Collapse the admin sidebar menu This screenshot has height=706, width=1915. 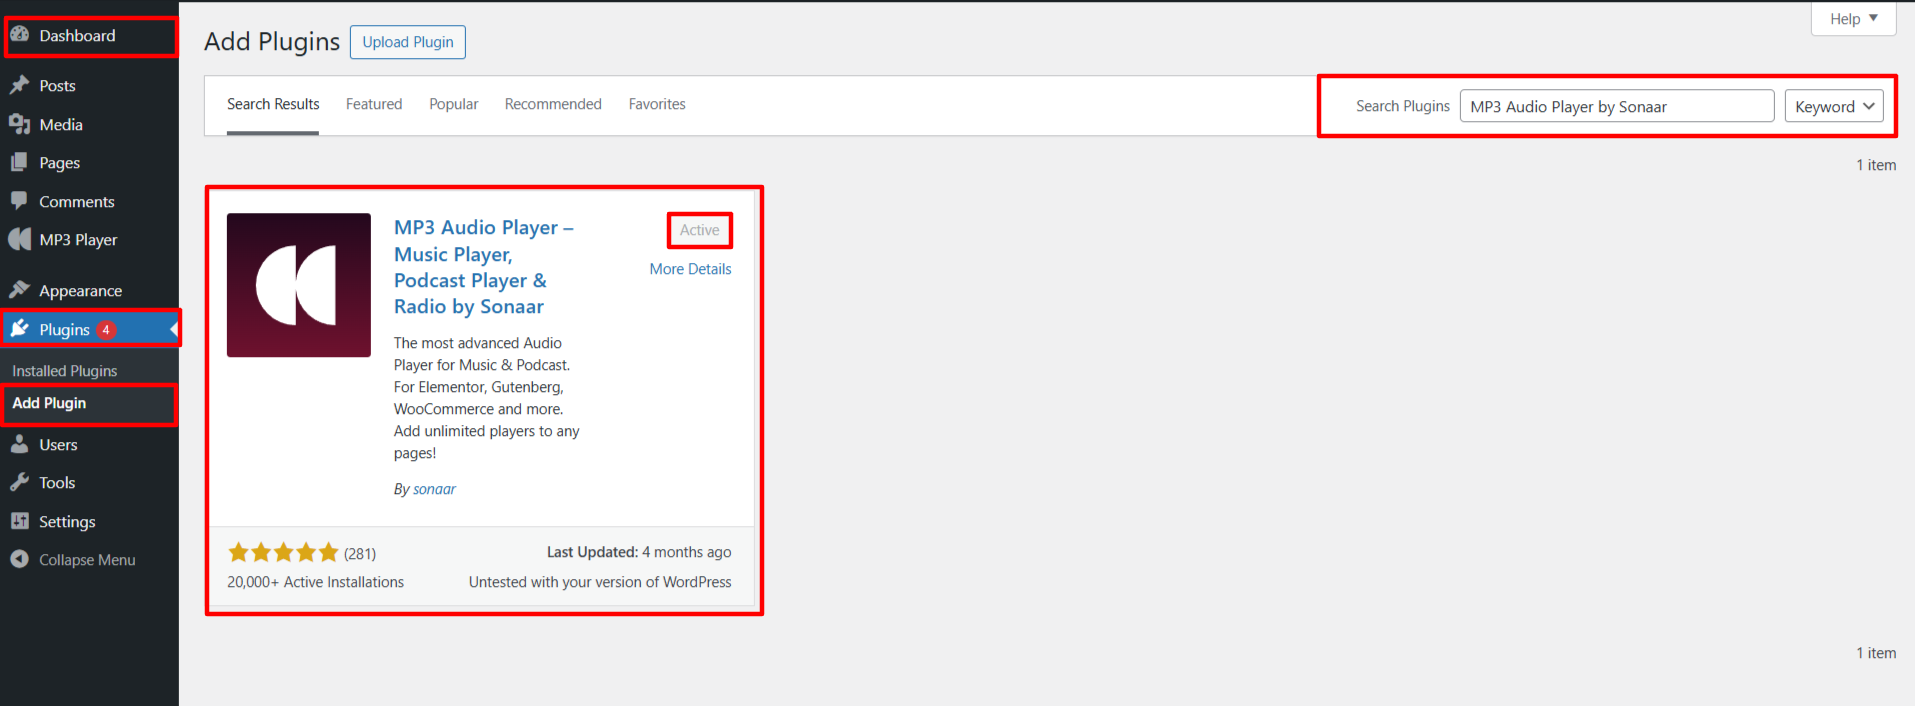pos(73,560)
